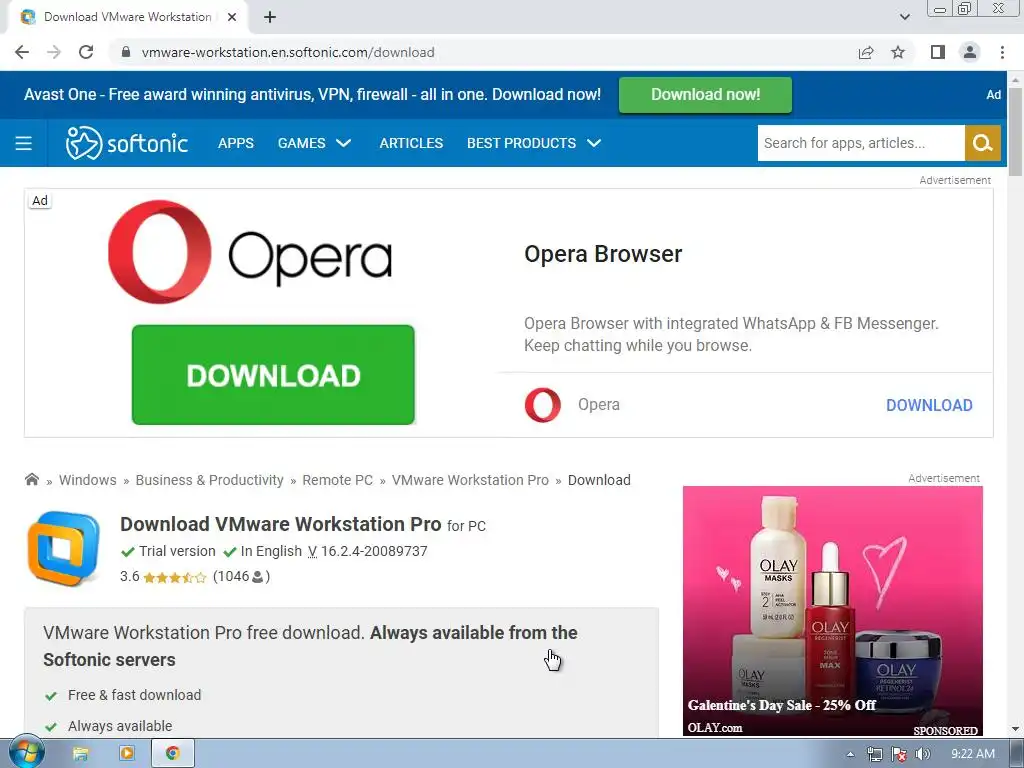Screen dimensions: 1024x768
Task: Click the version 16.2.4-20089737 text
Action: pos(374,551)
